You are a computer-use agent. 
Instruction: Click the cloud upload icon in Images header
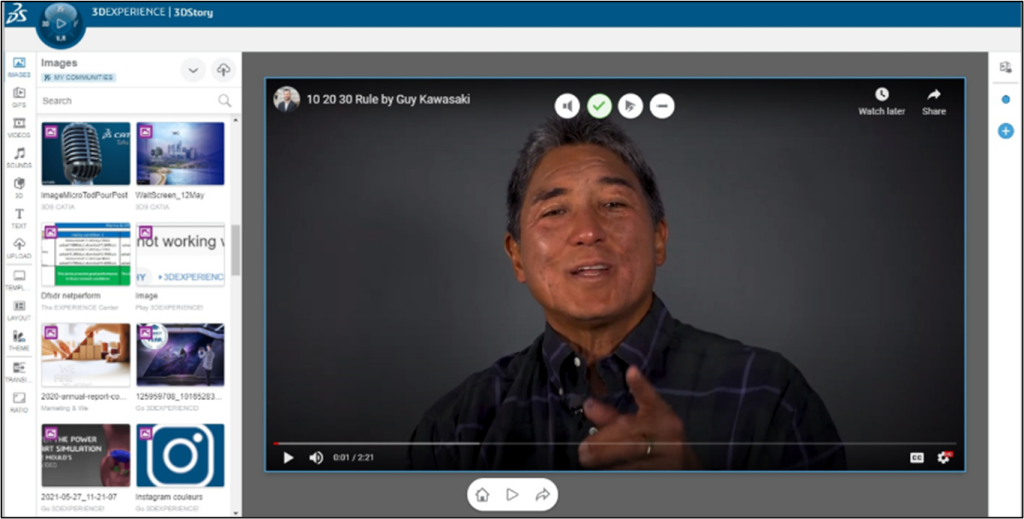tap(223, 70)
